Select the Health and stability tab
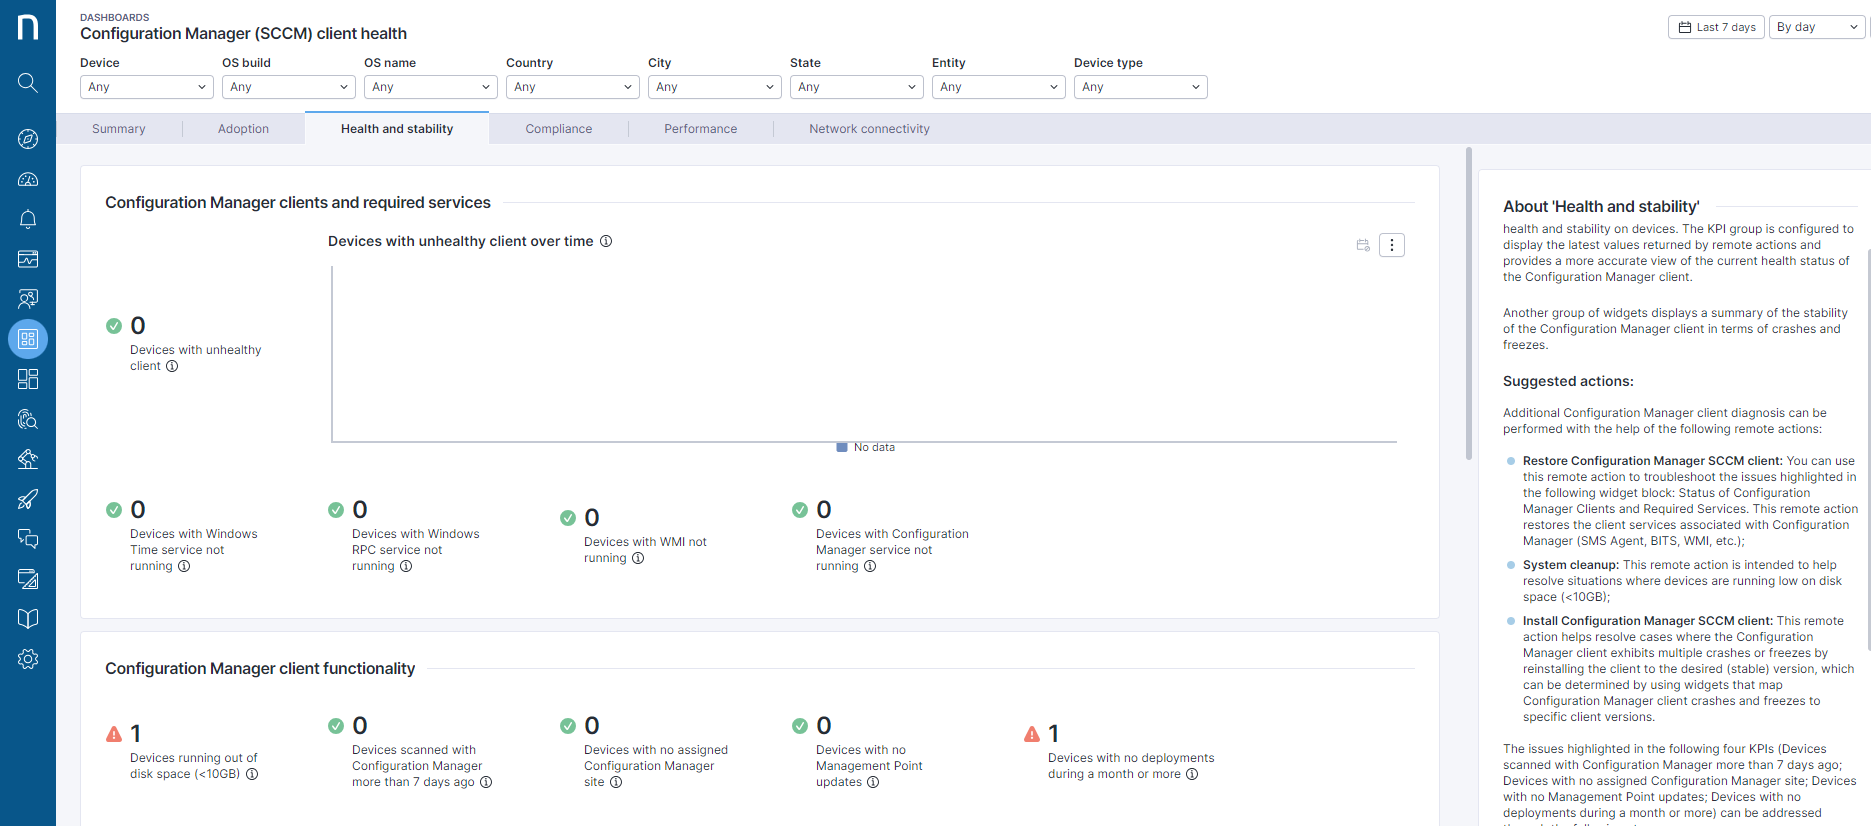This screenshot has width=1871, height=826. [397, 129]
